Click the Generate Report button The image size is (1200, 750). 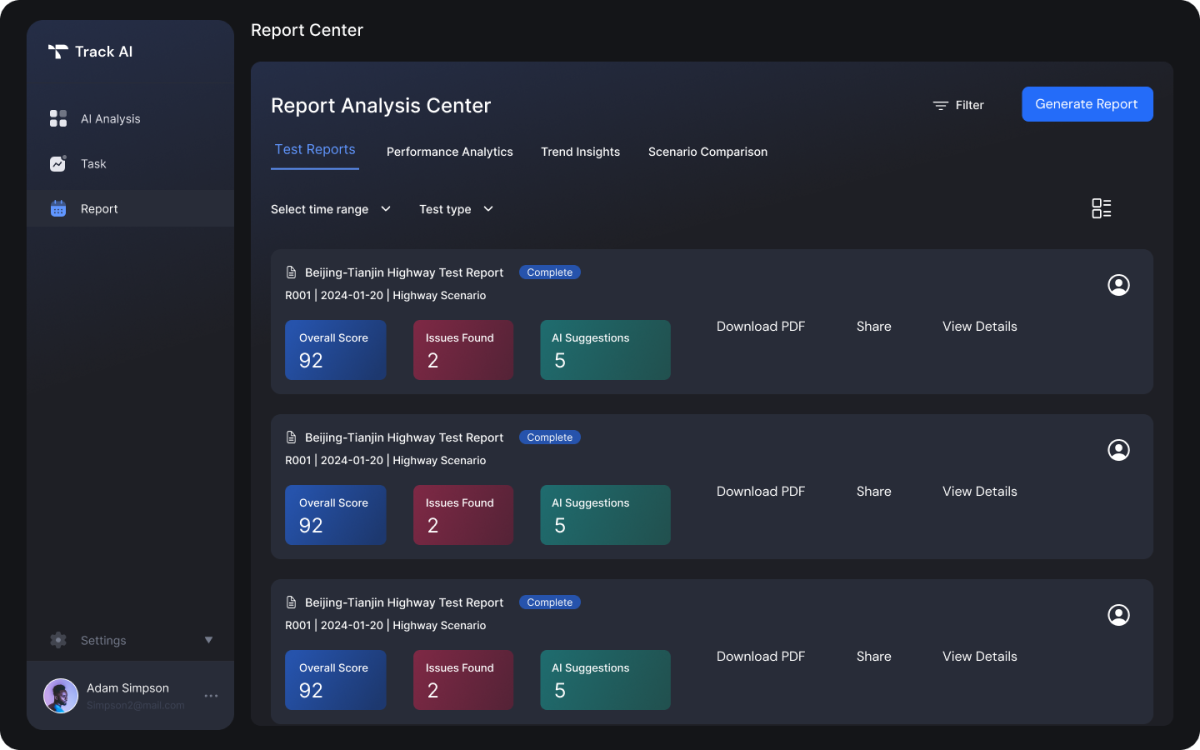1087,104
